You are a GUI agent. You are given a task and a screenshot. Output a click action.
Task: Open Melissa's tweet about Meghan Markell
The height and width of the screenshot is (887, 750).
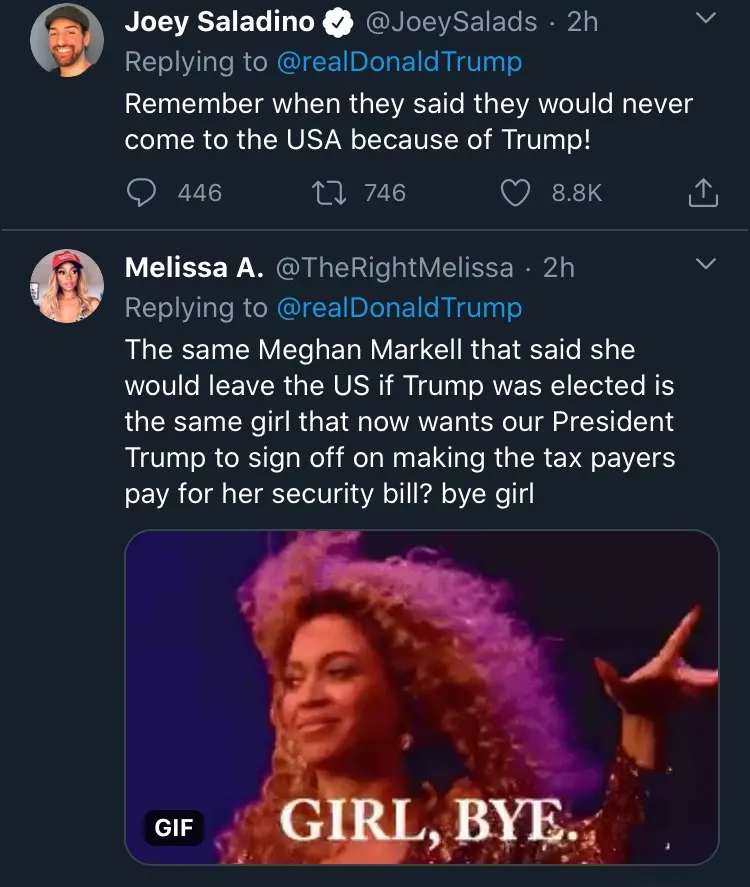pos(399,420)
